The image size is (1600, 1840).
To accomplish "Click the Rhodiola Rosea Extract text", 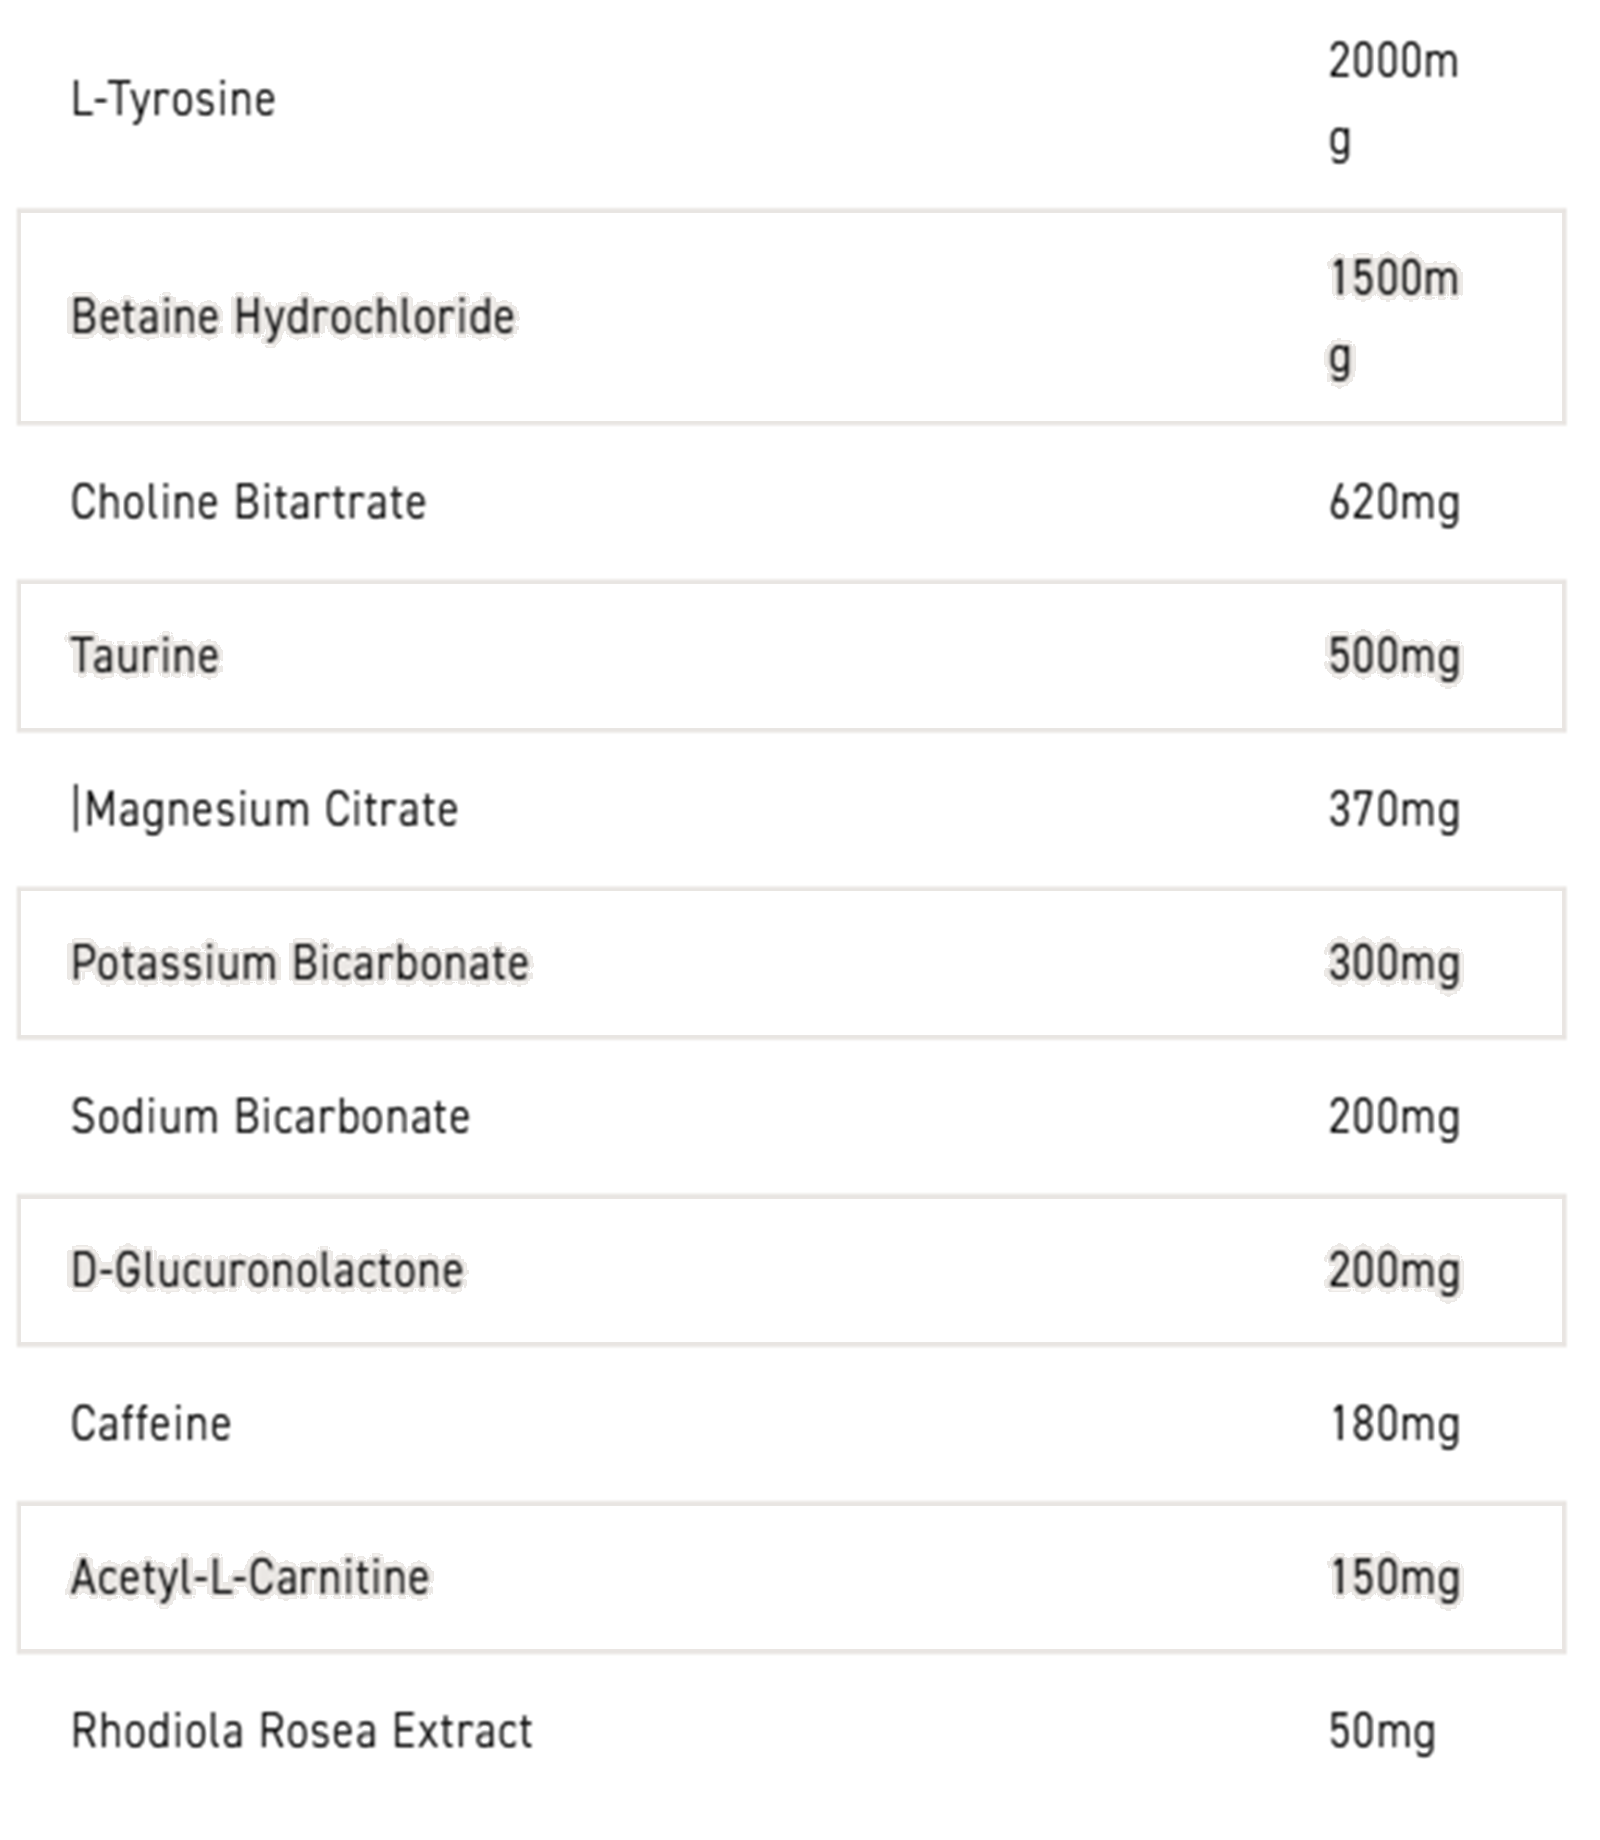I will (x=301, y=1732).
